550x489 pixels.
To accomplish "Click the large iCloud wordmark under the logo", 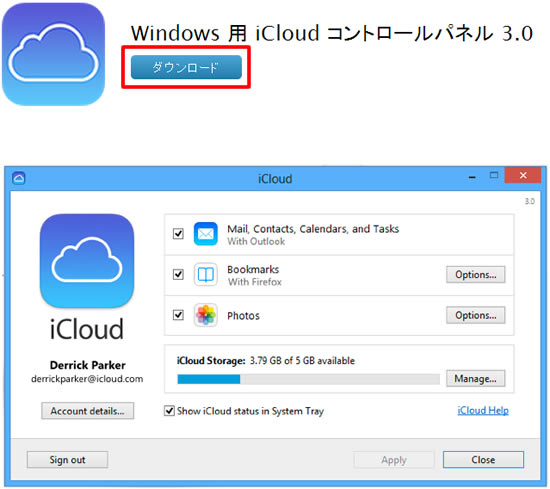I will [x=87, y=329].
